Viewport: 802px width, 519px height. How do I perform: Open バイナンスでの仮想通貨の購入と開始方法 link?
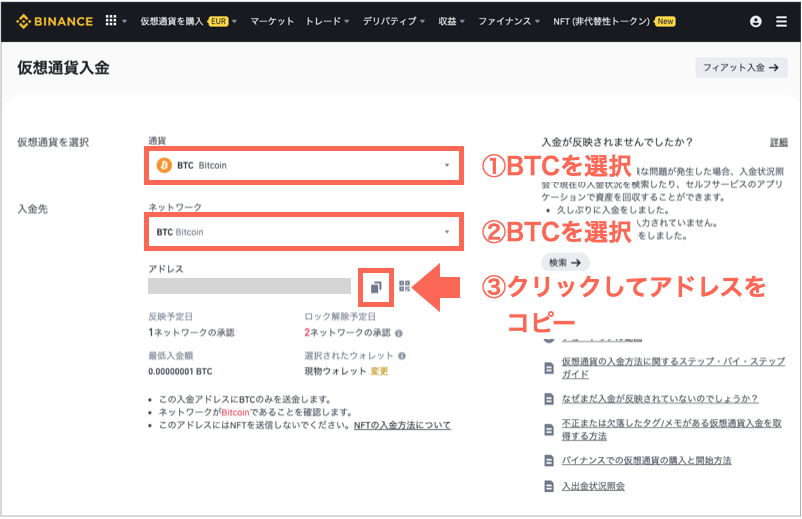point(647,461)
